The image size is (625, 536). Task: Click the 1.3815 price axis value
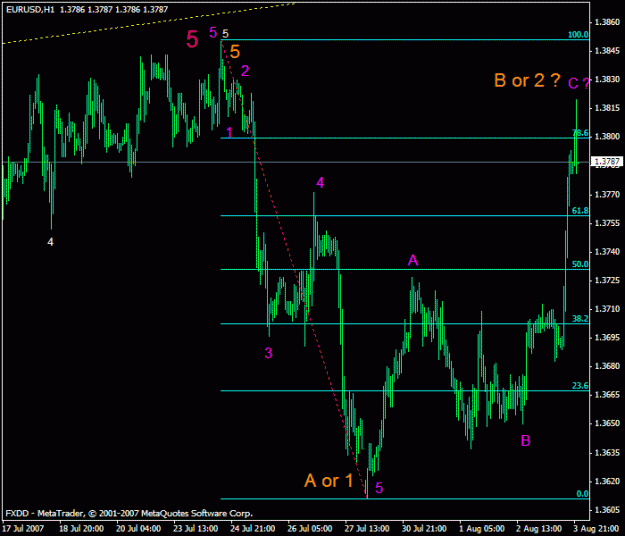click(x=607, y=108)
